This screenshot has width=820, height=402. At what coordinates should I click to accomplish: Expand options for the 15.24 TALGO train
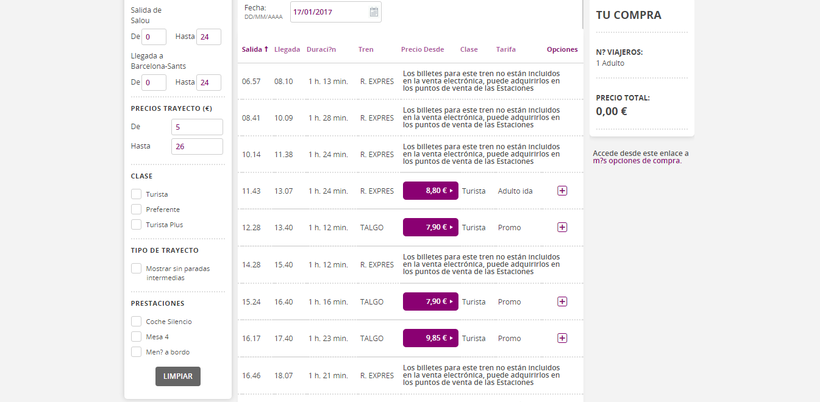click(562, 301)
